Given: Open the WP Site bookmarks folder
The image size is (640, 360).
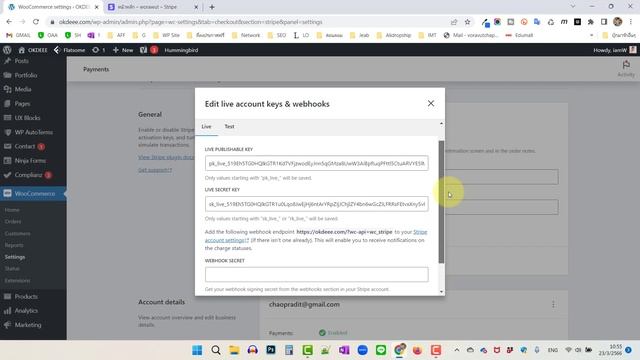Looking at the screenshot, I should tap(167, 35).
